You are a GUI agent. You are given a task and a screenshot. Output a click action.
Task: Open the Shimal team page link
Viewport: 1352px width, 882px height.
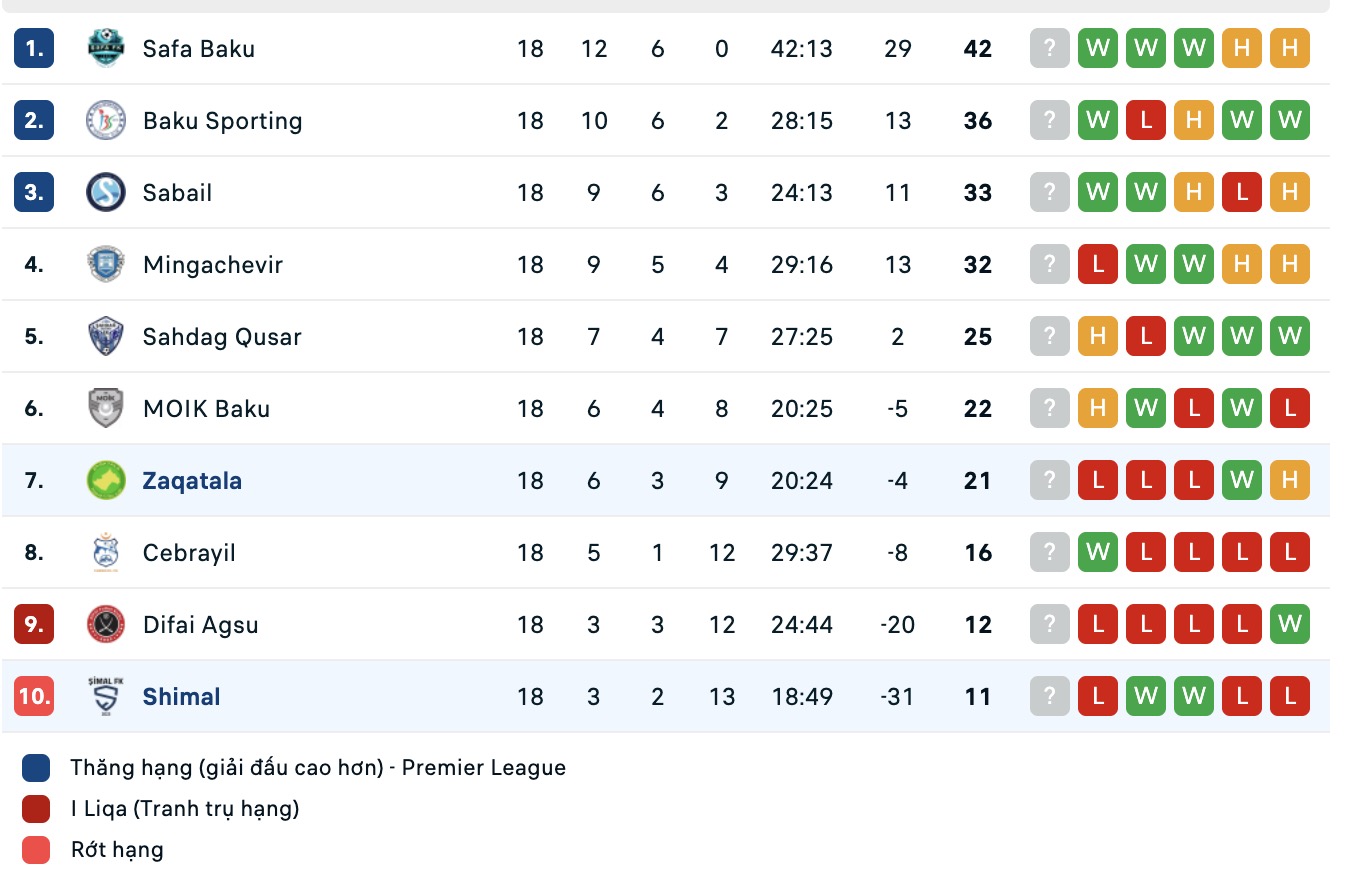click(x=181, y=697)
